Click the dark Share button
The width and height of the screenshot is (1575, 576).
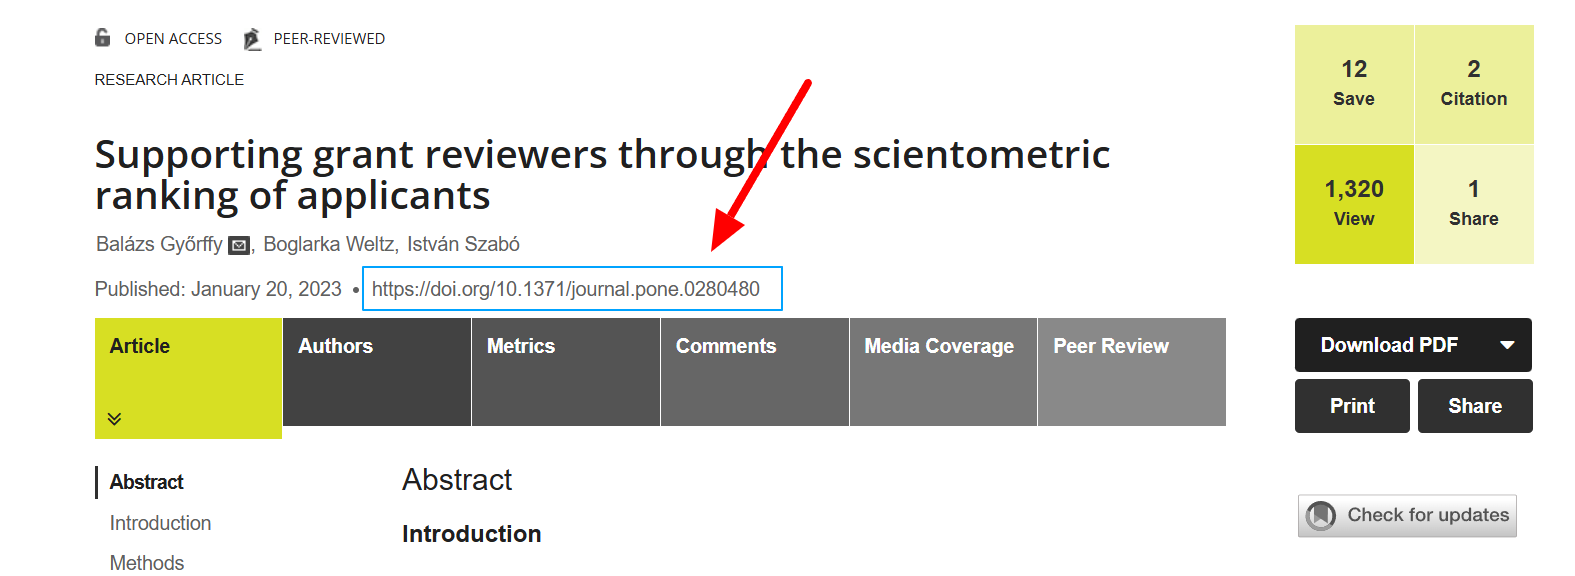pos(1475,406)
